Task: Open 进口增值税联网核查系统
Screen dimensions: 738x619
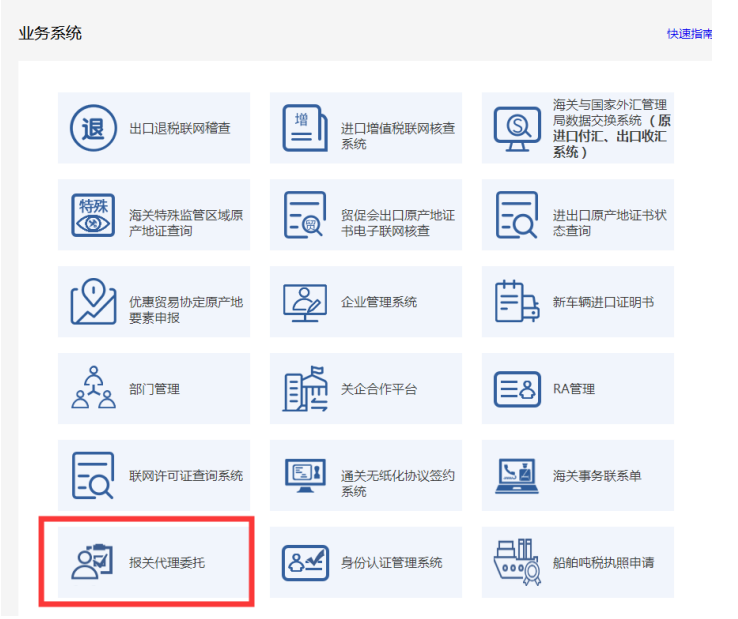Action: click(366, 128)
